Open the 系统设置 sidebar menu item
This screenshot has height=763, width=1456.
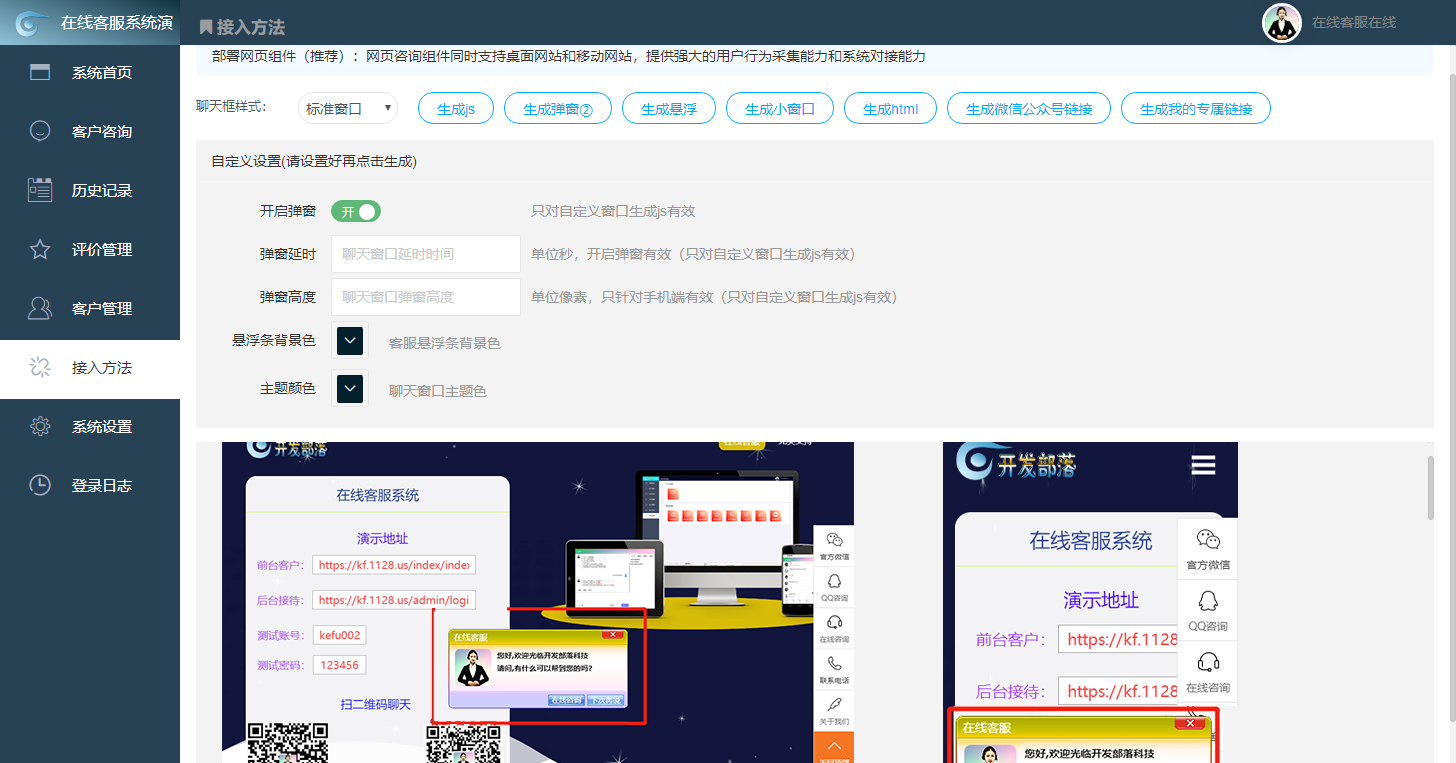[90, 426]
